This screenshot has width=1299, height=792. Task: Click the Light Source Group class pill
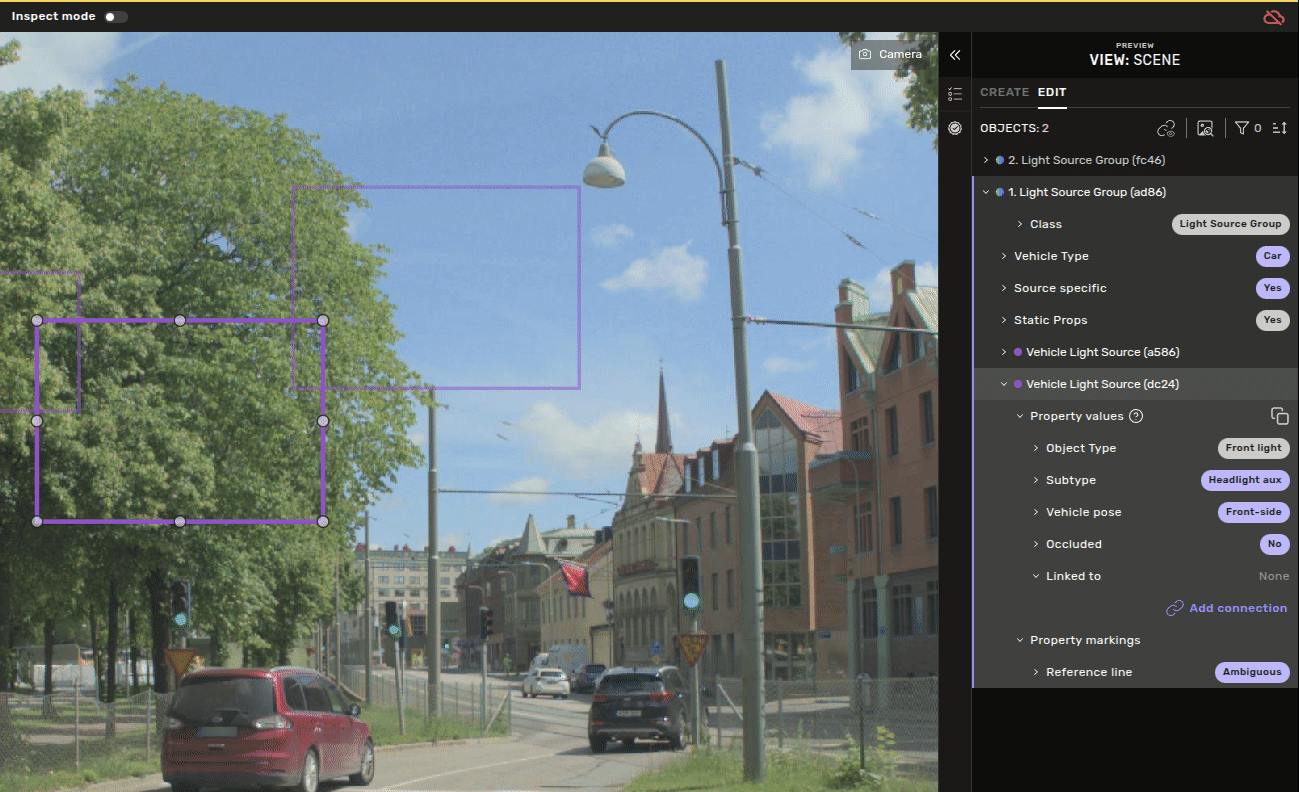pos(1230,224)
